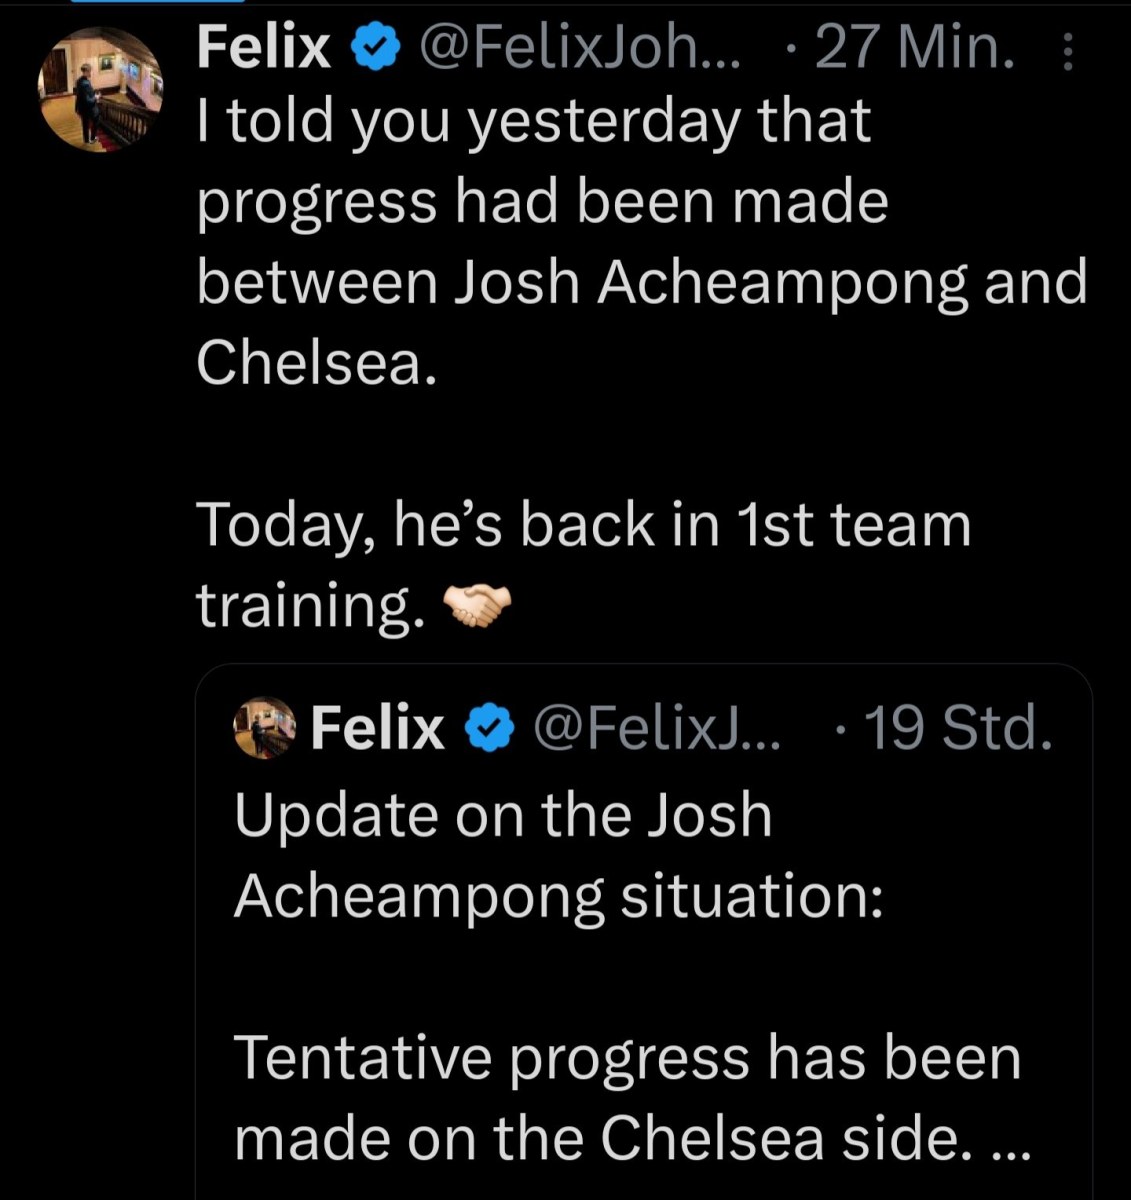This screenshot has height=1200, width=1131.
Task: Open the @FelixJ... handle in the quoted tweet
Action: coord(660,727)
